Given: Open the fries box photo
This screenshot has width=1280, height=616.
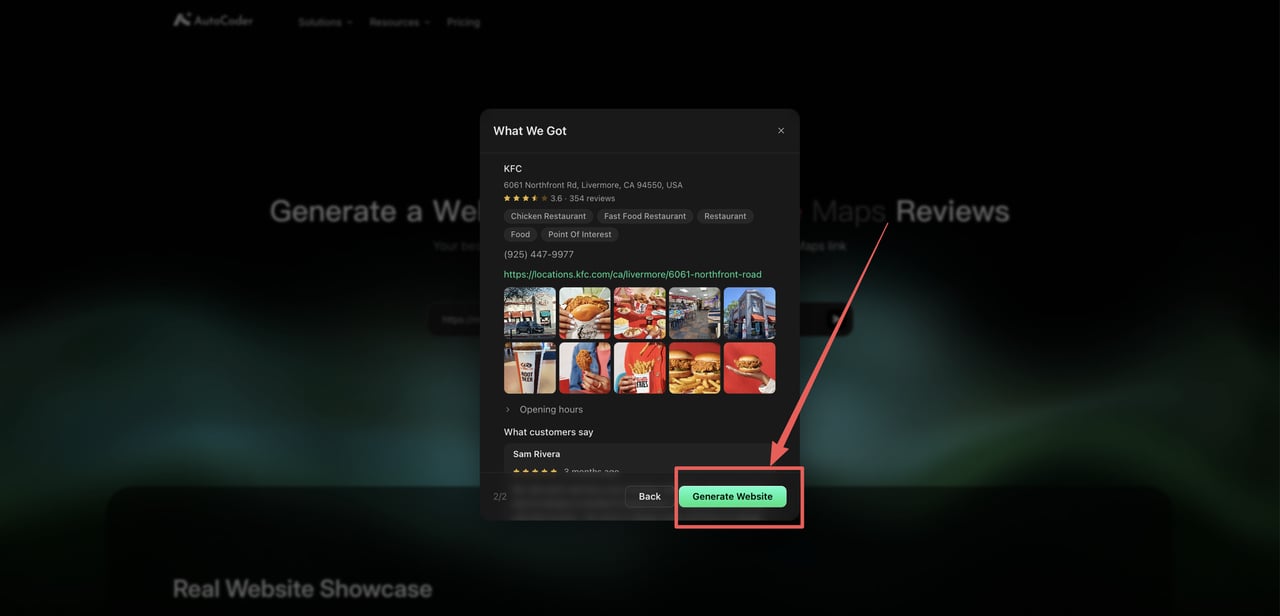Looking at the screenshot, I should [x=640, y=368].
